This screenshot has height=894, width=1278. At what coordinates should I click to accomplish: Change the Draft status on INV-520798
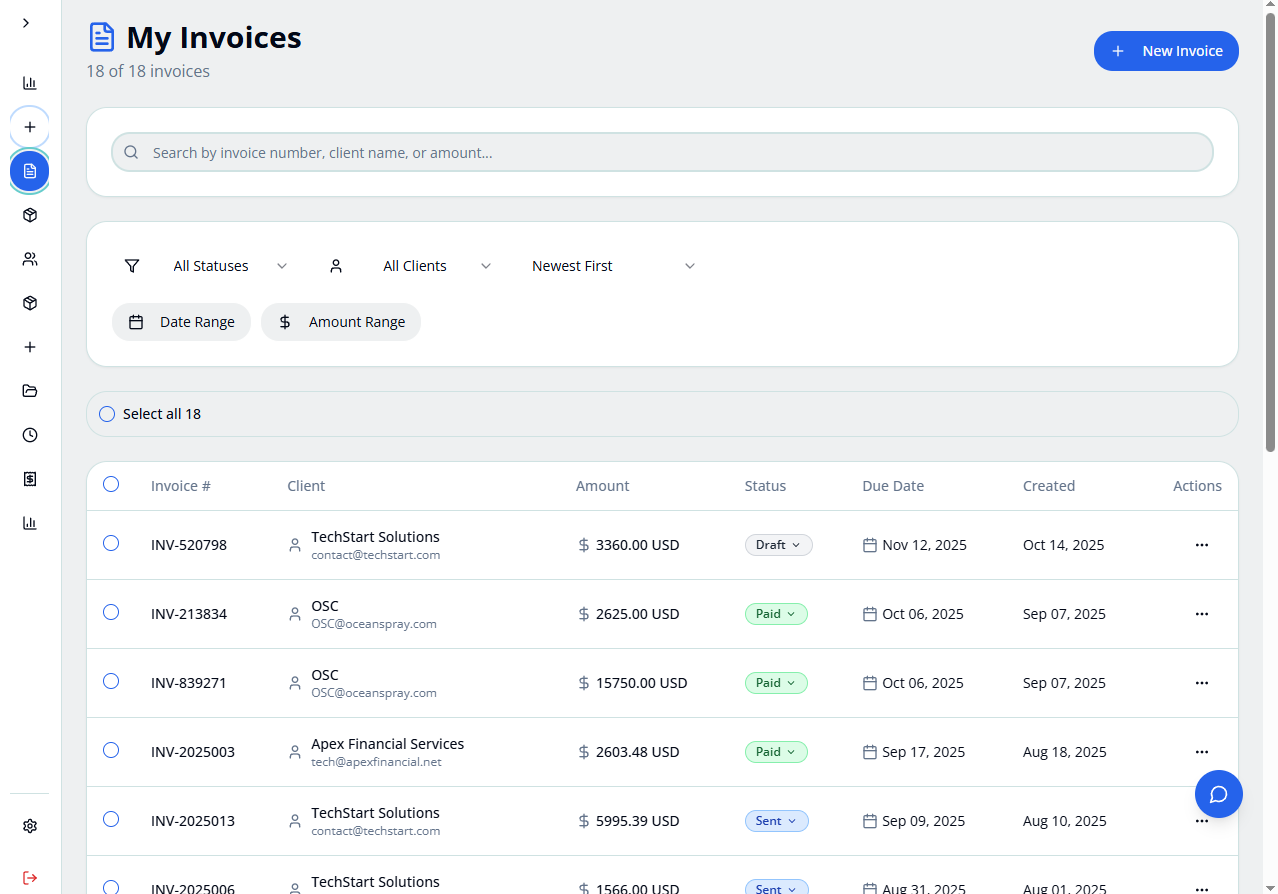(778, 544)
